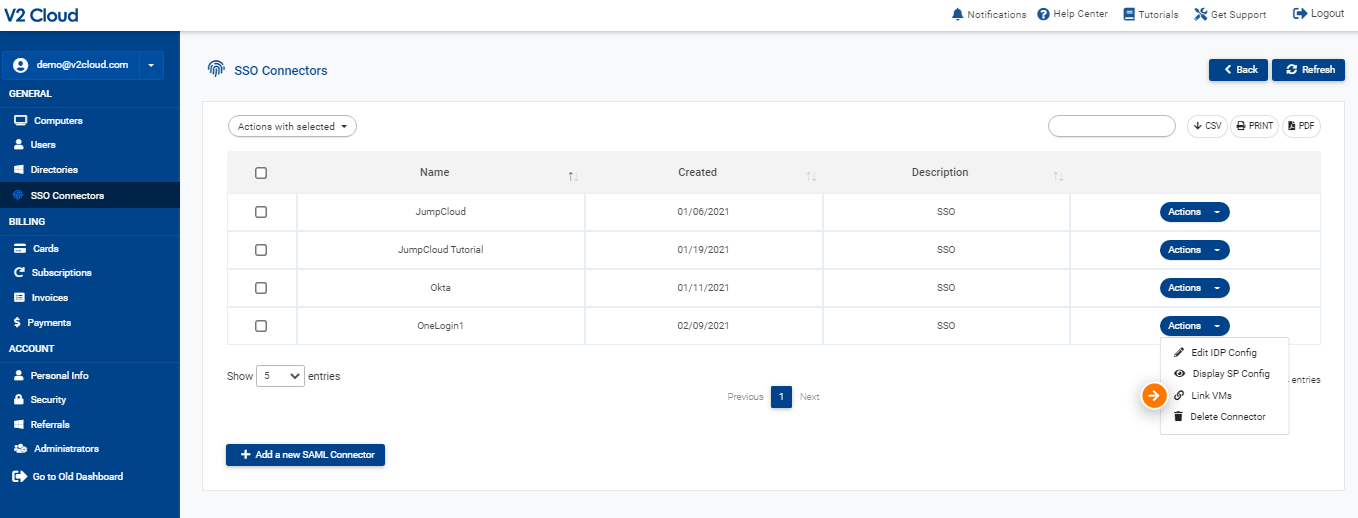Click the Security padlock icon in sidebar
The image size is (1358, 518).
(19, 400)
